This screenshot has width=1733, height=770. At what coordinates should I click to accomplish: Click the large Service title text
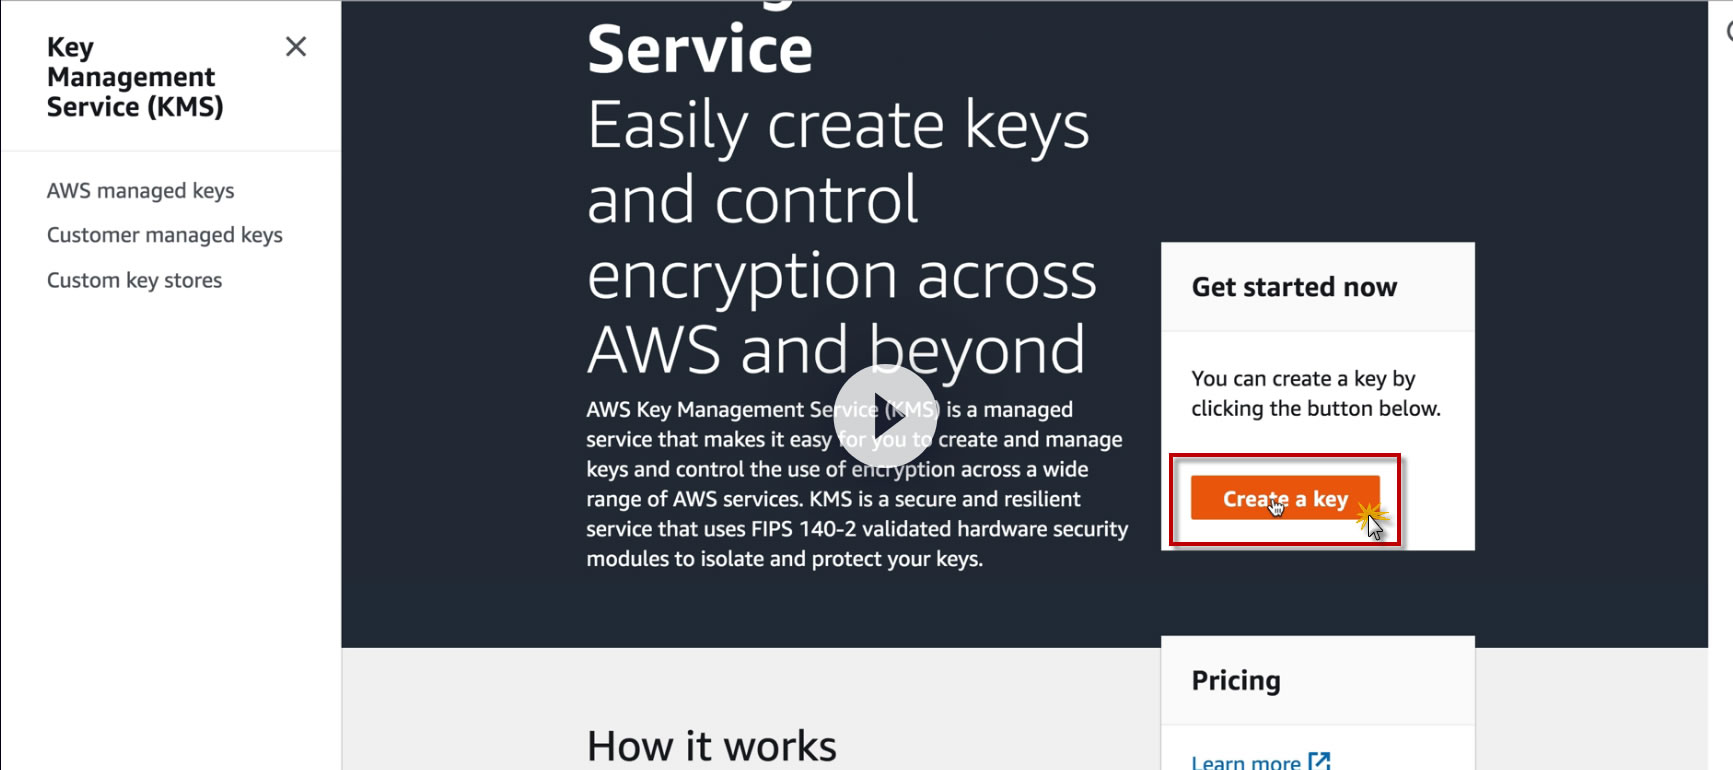[x=700, y=49]
